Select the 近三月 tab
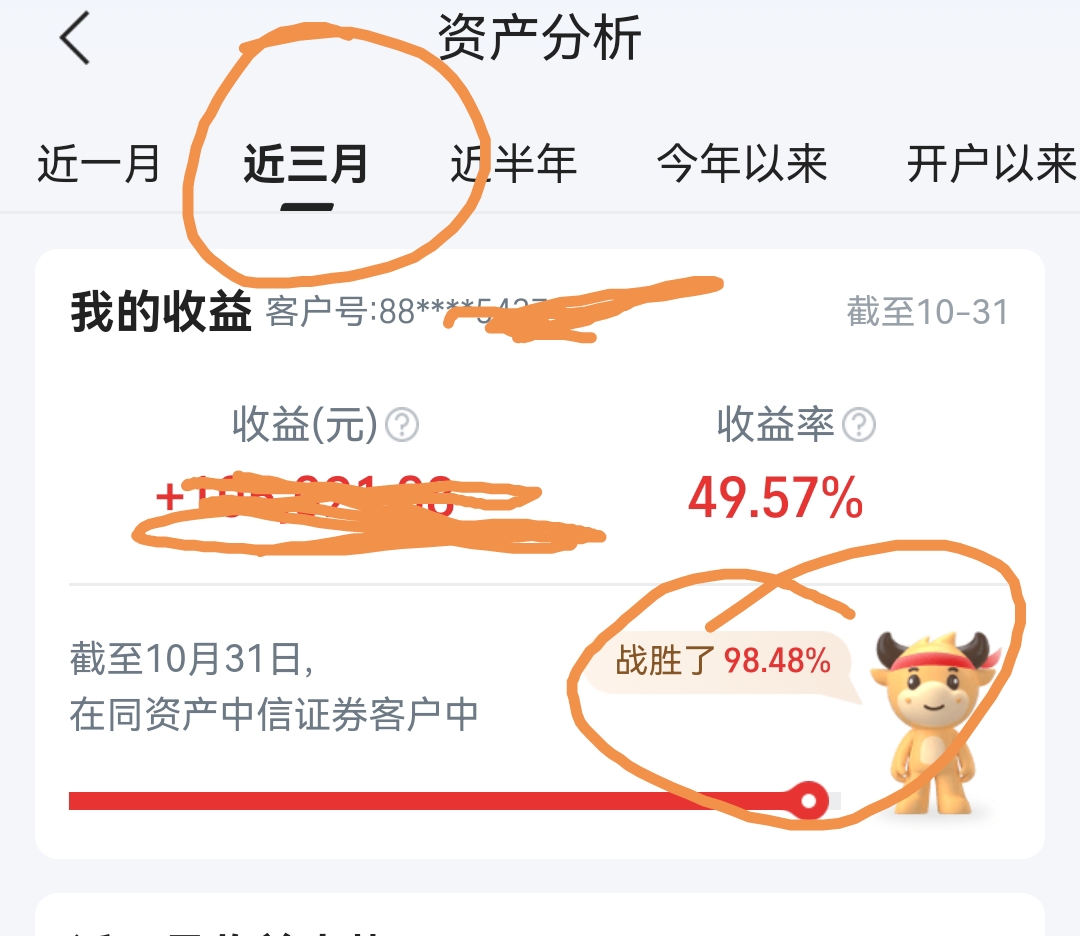 306,164
